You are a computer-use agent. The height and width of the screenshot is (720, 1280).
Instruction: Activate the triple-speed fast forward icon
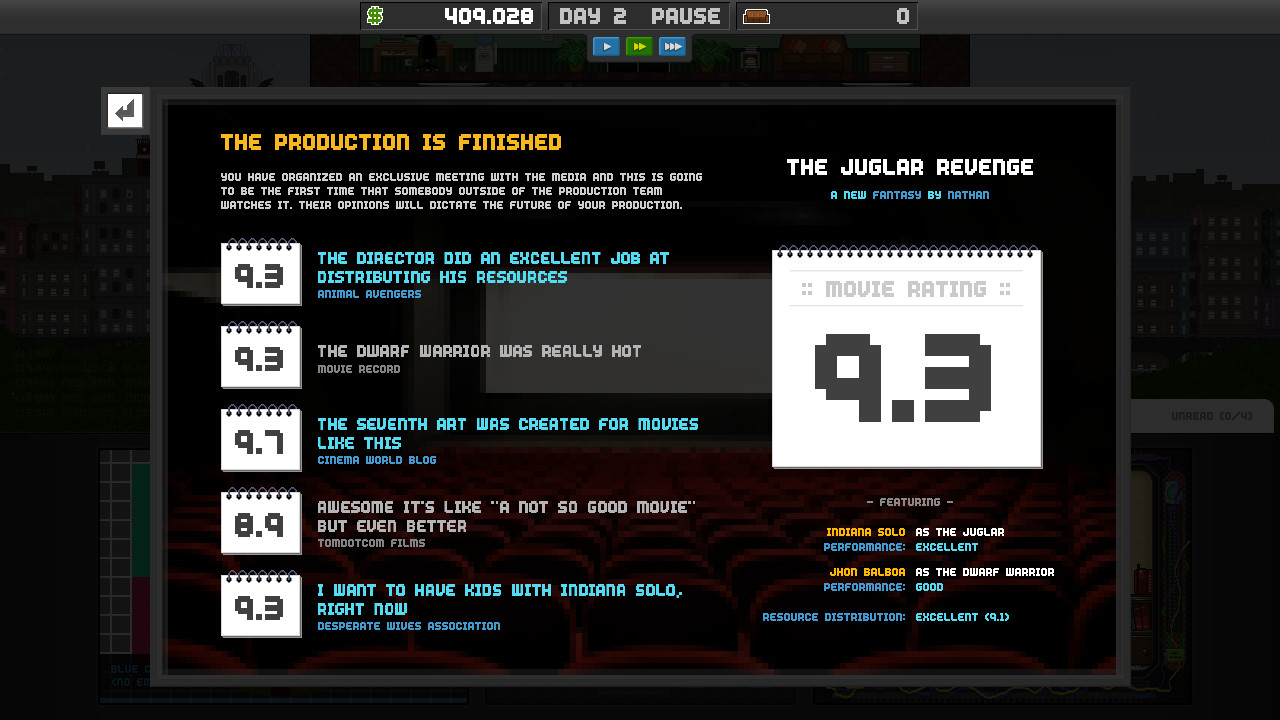673,46
